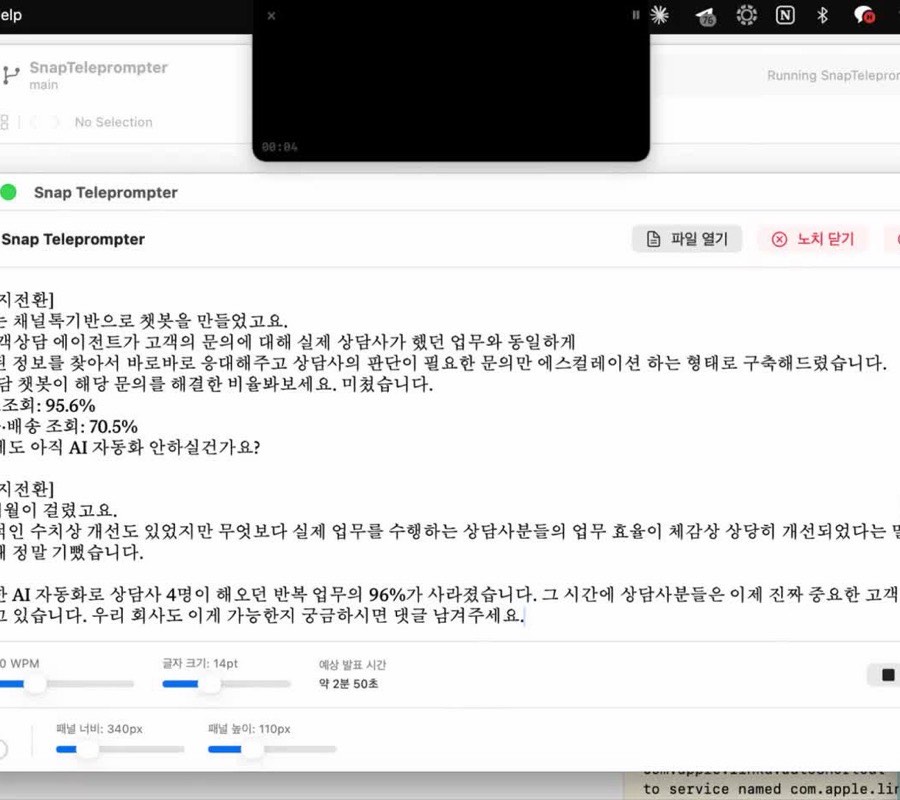Viewport: 900px width, 800px height.
Task: Click the Xcode branch icon beside SnapTeleprompter
Action: pyautogui.click(x=10, y=75)
